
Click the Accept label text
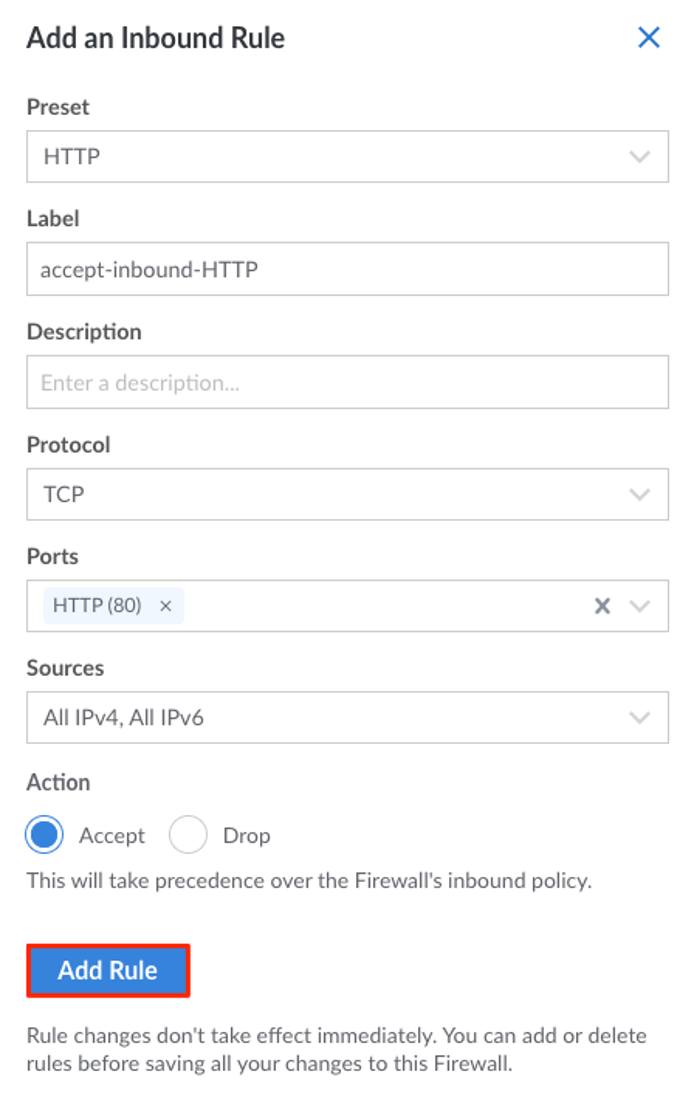(110, 835)
